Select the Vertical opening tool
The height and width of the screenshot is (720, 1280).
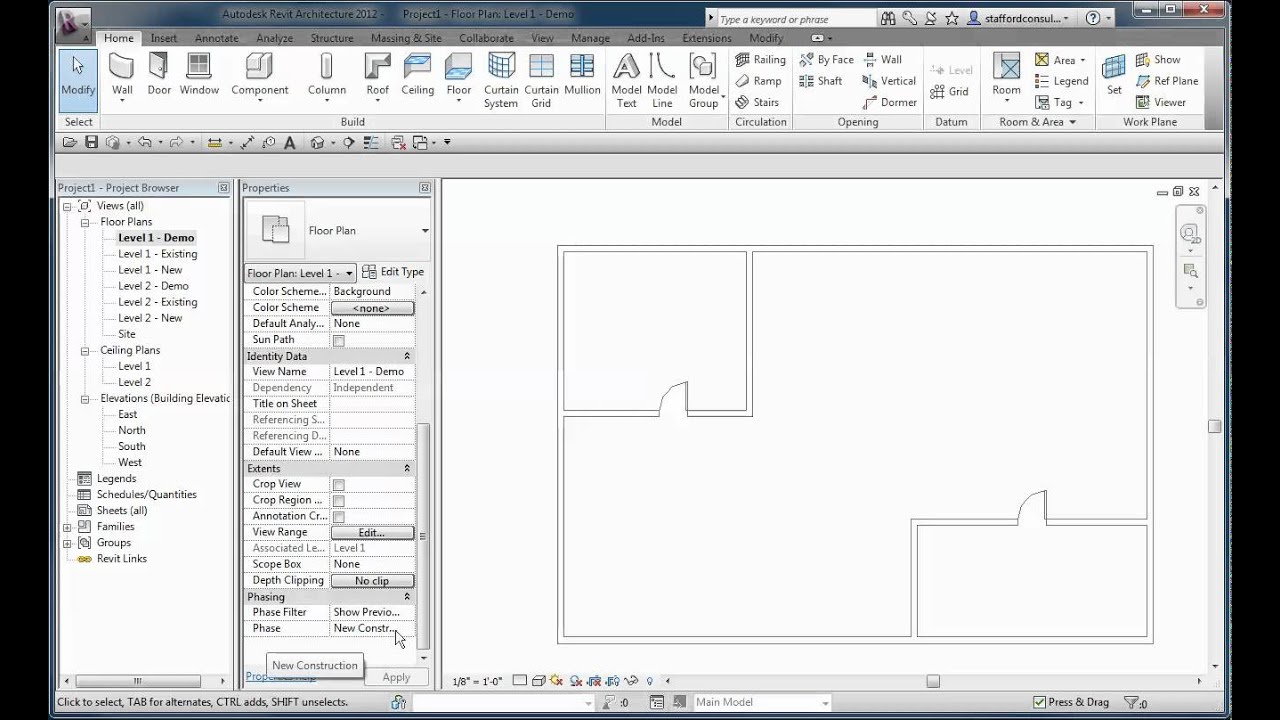[889, 81]
